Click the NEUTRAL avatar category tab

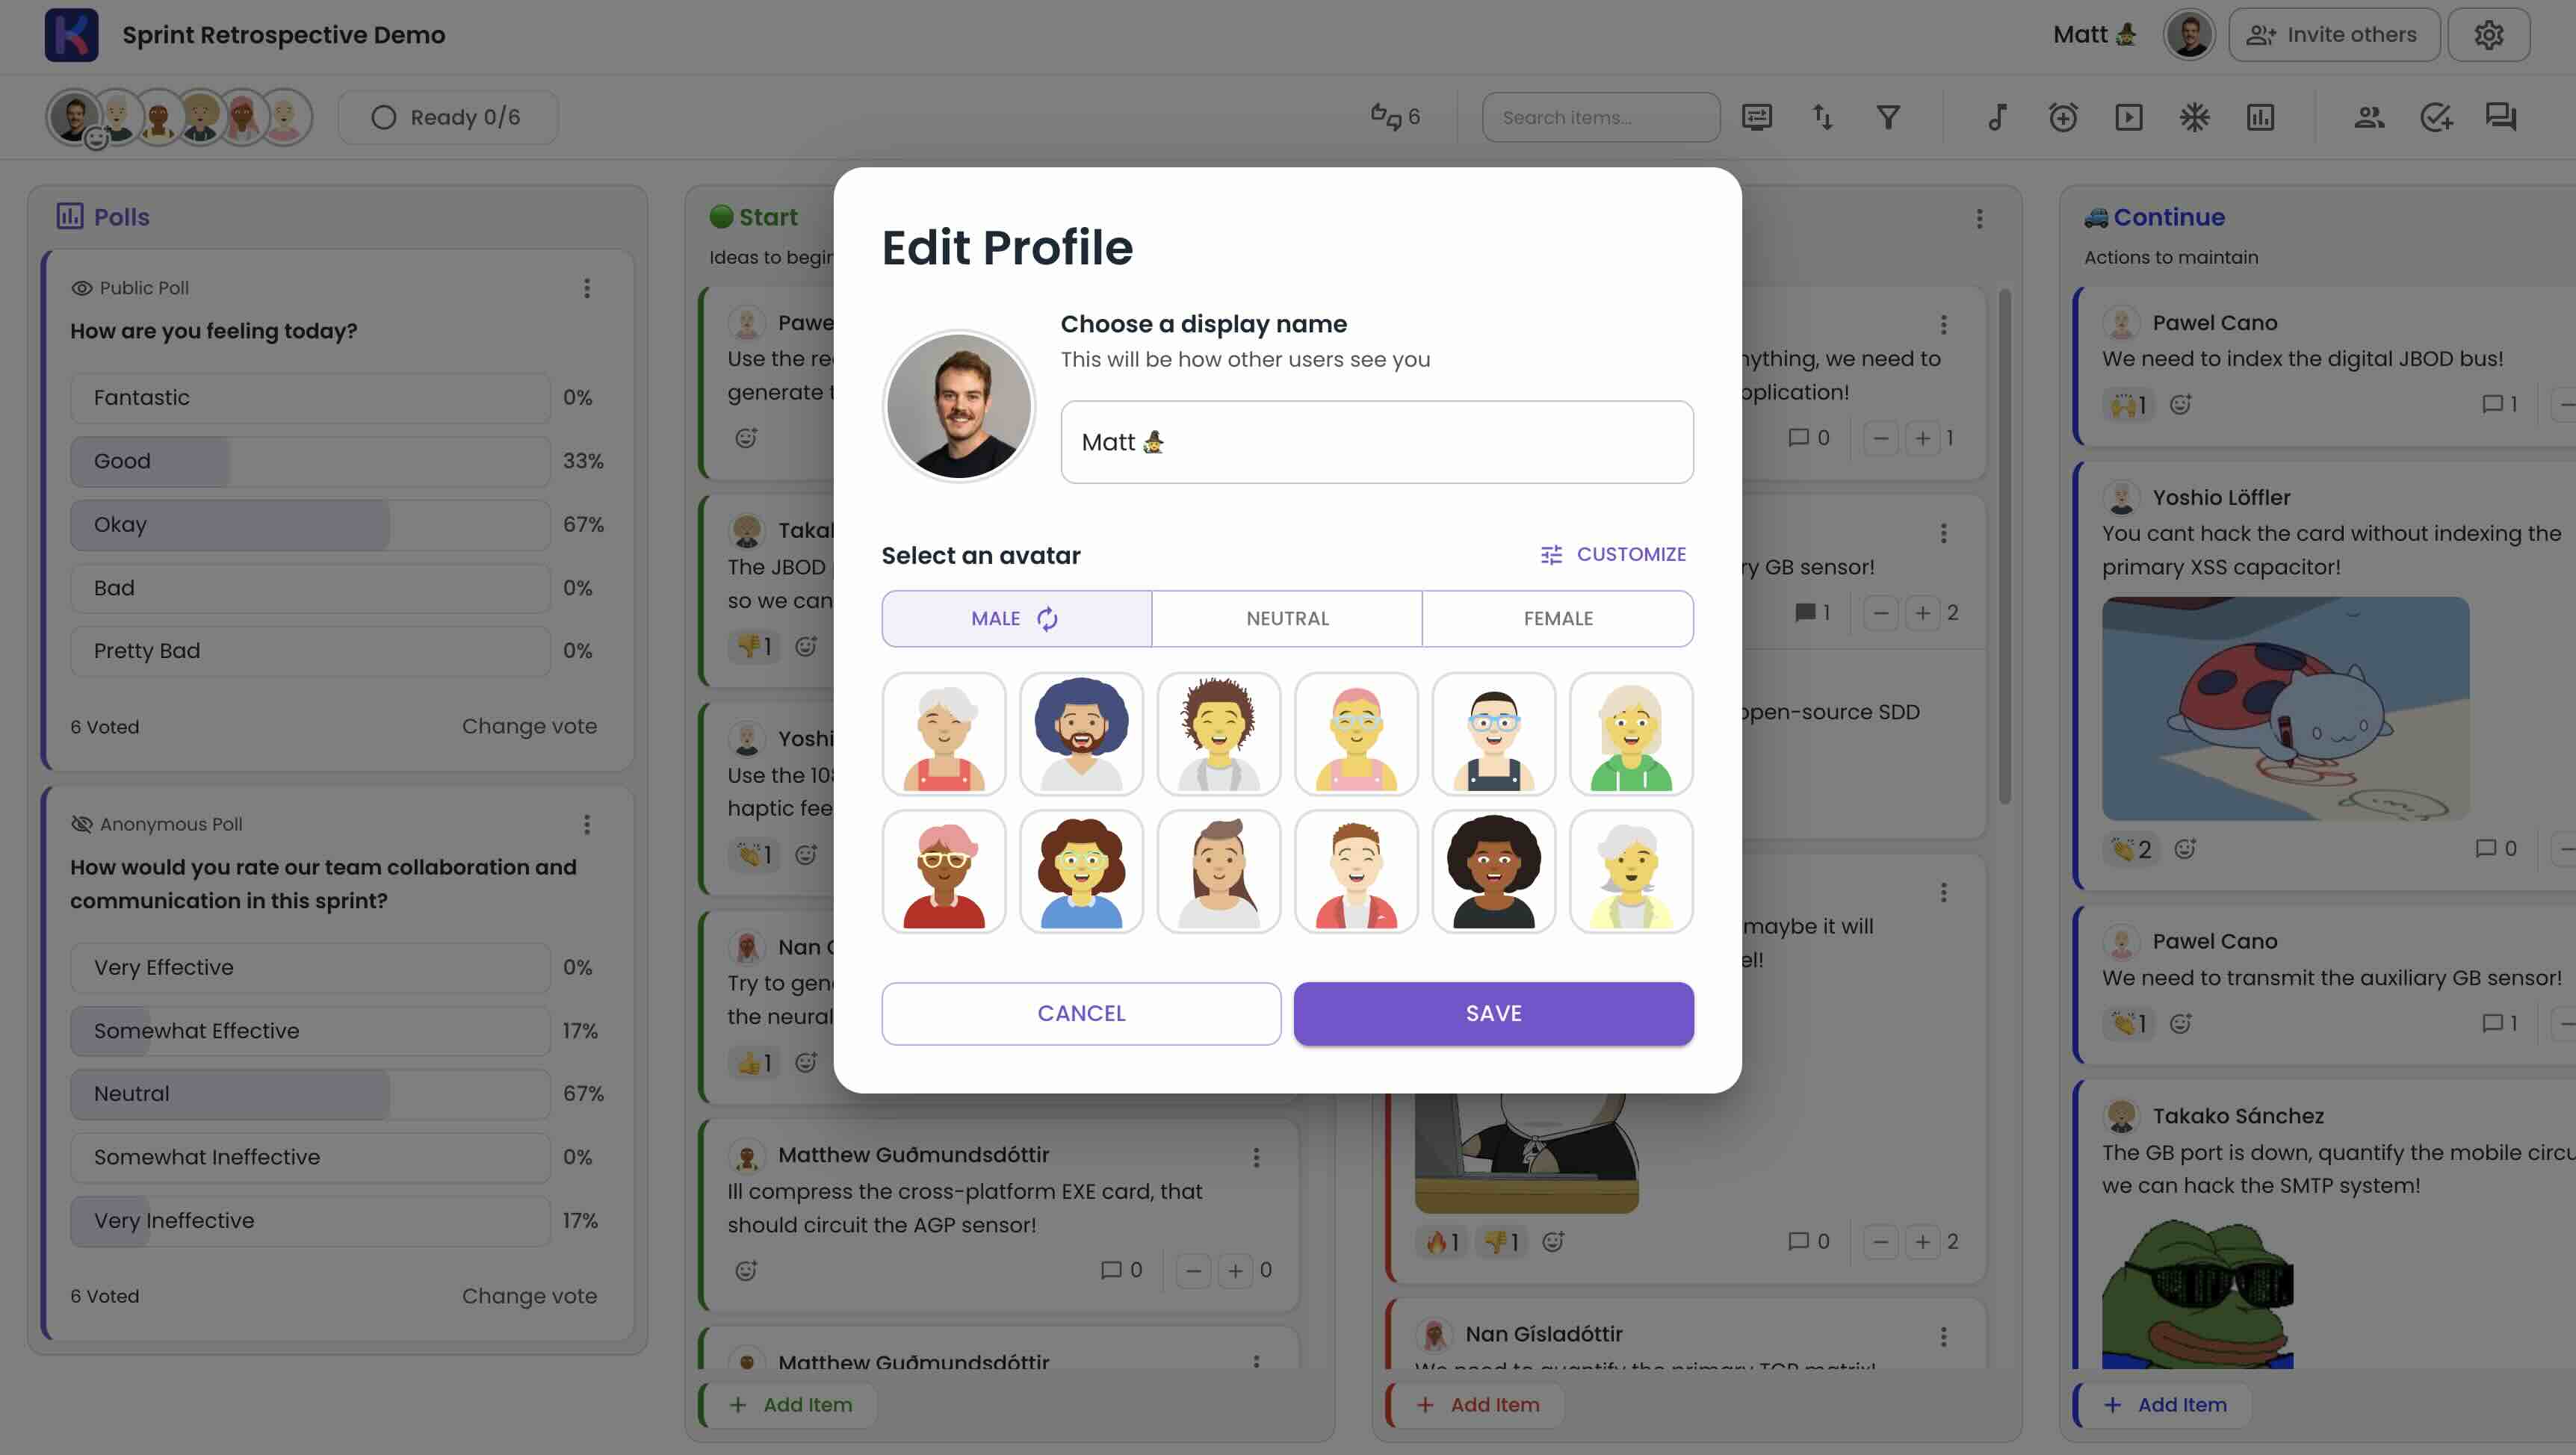pyautogui.click(x=1287, y=617)
